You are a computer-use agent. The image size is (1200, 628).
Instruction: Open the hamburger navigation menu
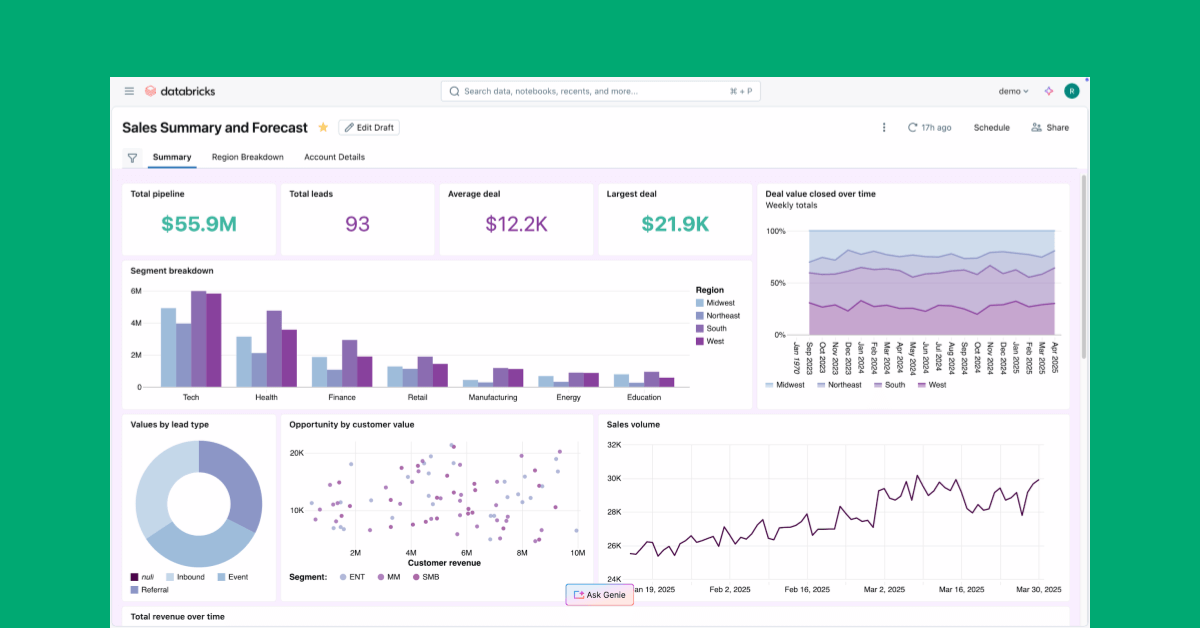click(x=129, y=91)
